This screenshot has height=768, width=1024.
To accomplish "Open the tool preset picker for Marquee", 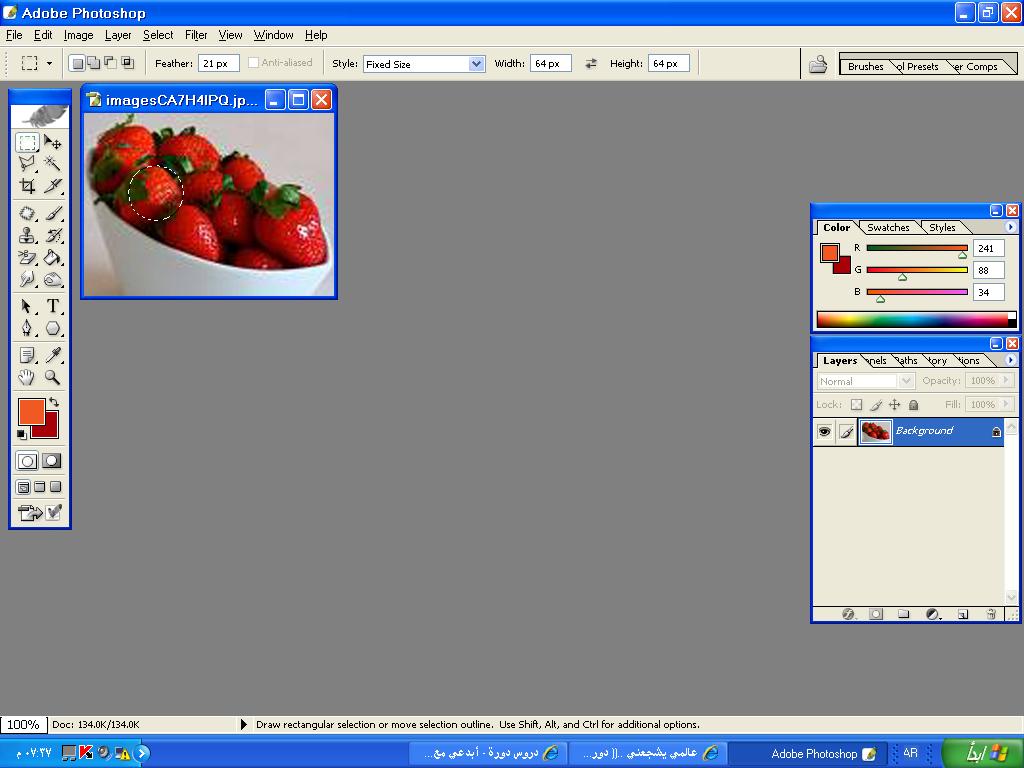I will point(36,63).
